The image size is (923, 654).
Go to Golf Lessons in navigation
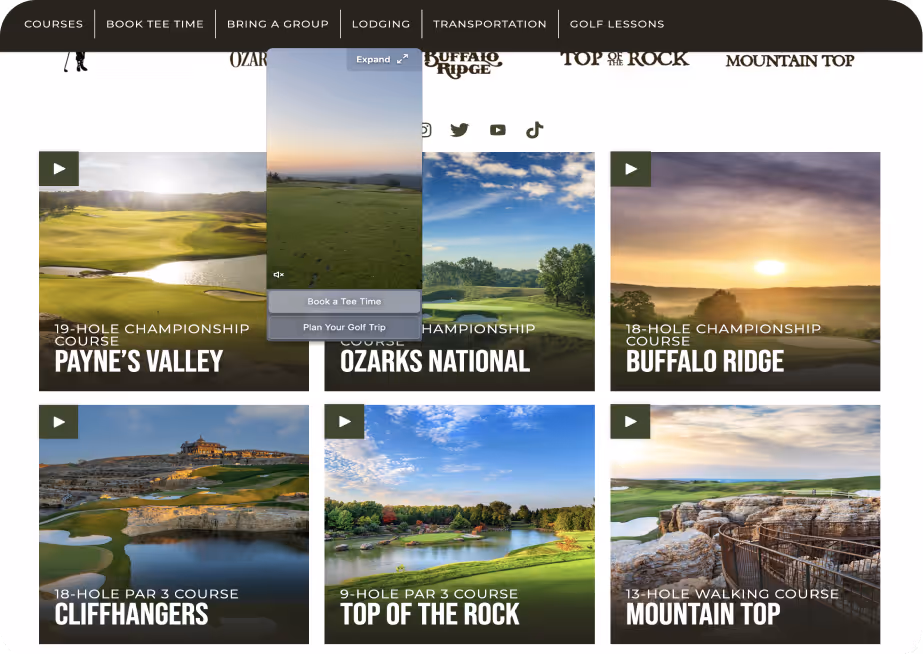pyautogui.click(x=617, y=24)
